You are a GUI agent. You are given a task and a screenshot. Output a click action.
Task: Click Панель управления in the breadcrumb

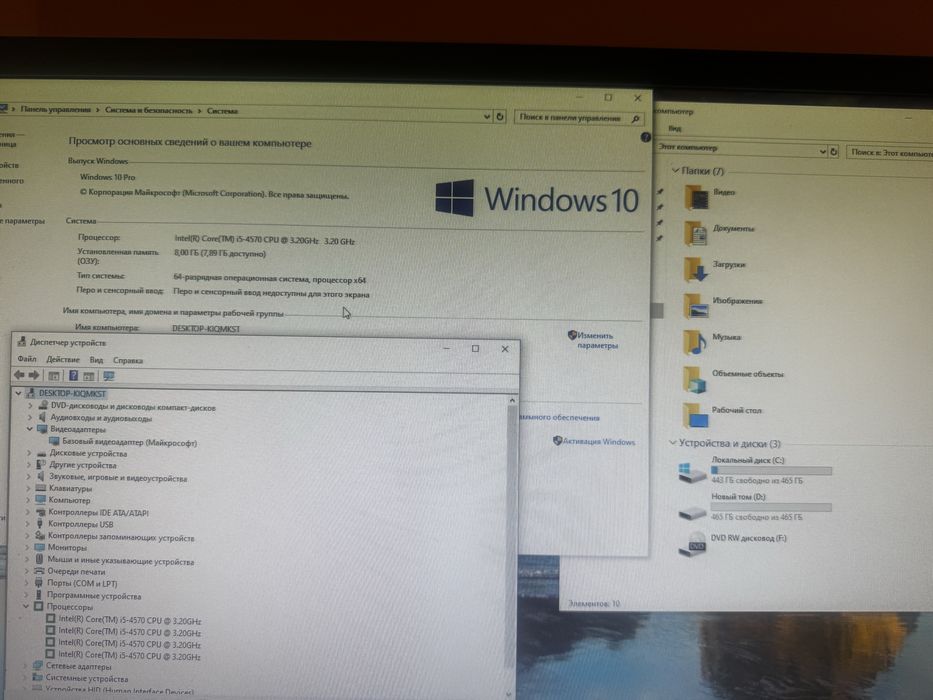tap(55, 109)
